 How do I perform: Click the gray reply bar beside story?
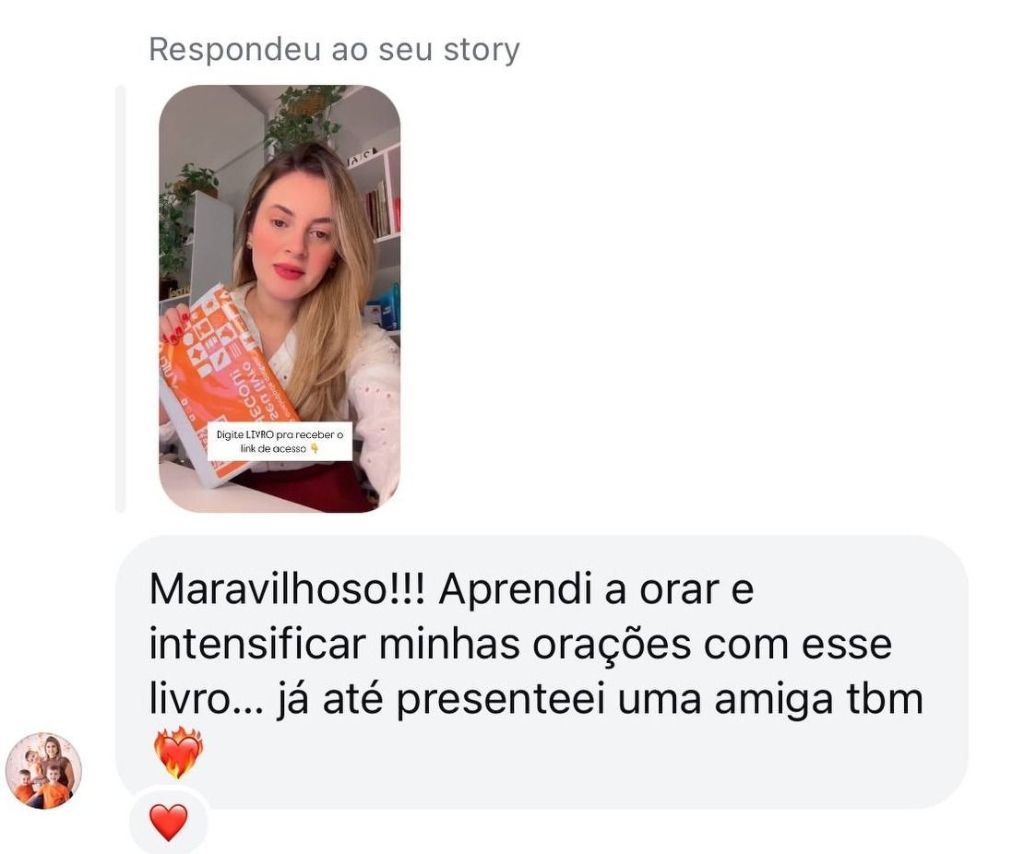point(120,299)
